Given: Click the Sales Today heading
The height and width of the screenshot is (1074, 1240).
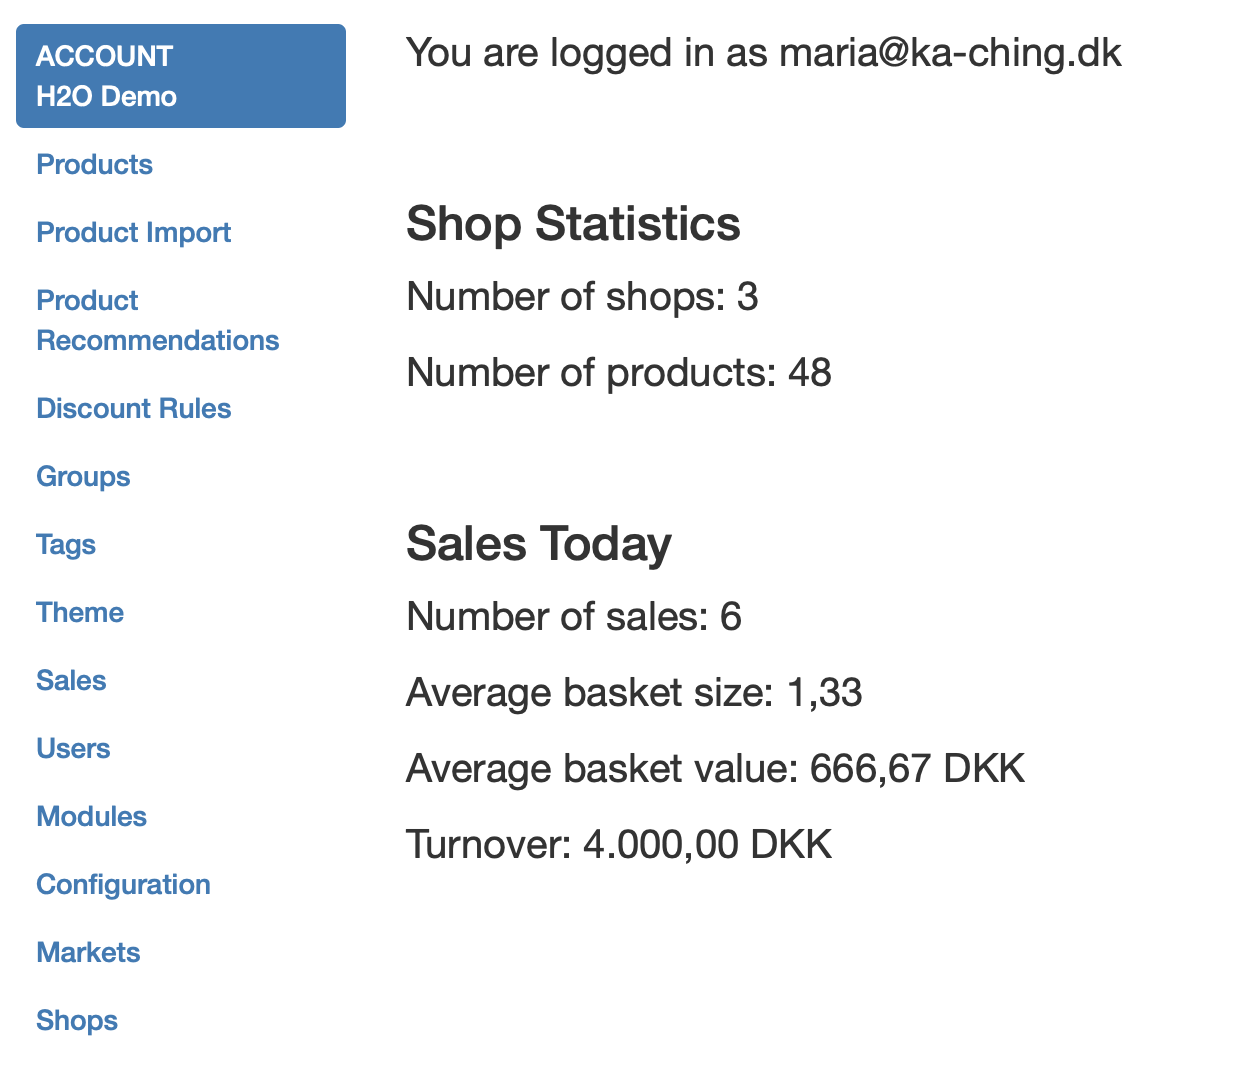Looking at the screenshot, I should point(538,543).
